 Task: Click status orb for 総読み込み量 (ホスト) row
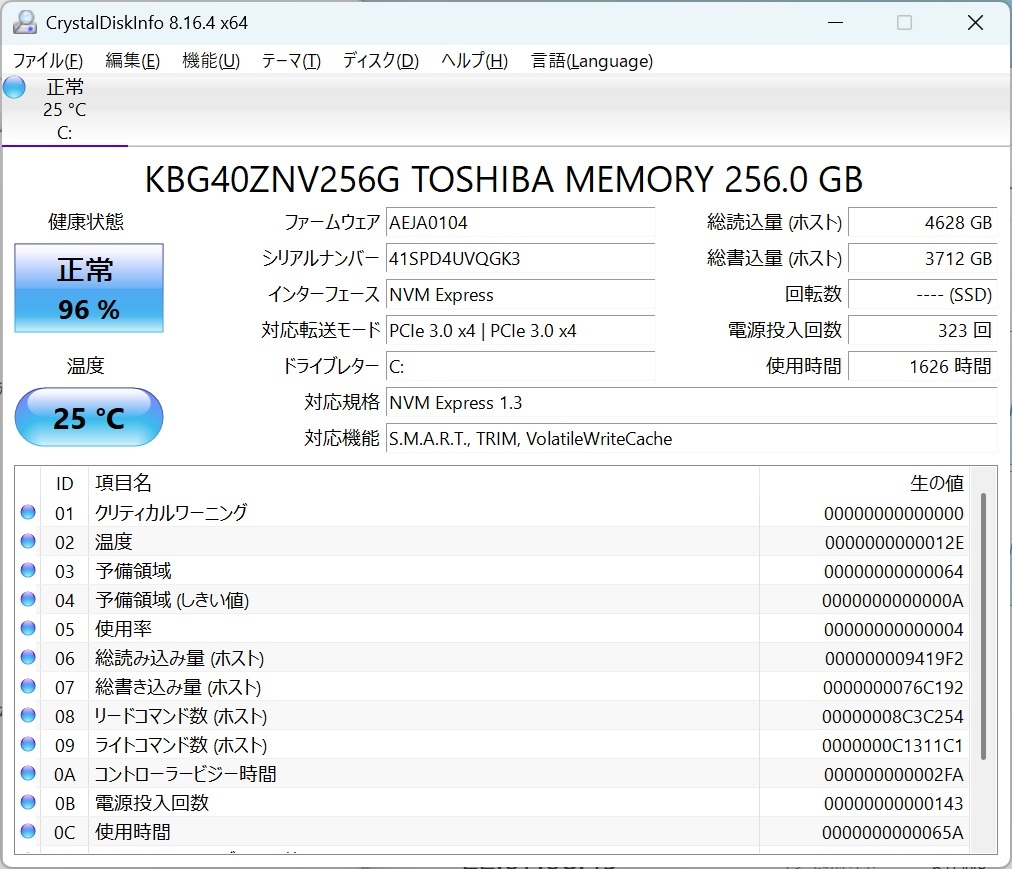coord(28,658)
